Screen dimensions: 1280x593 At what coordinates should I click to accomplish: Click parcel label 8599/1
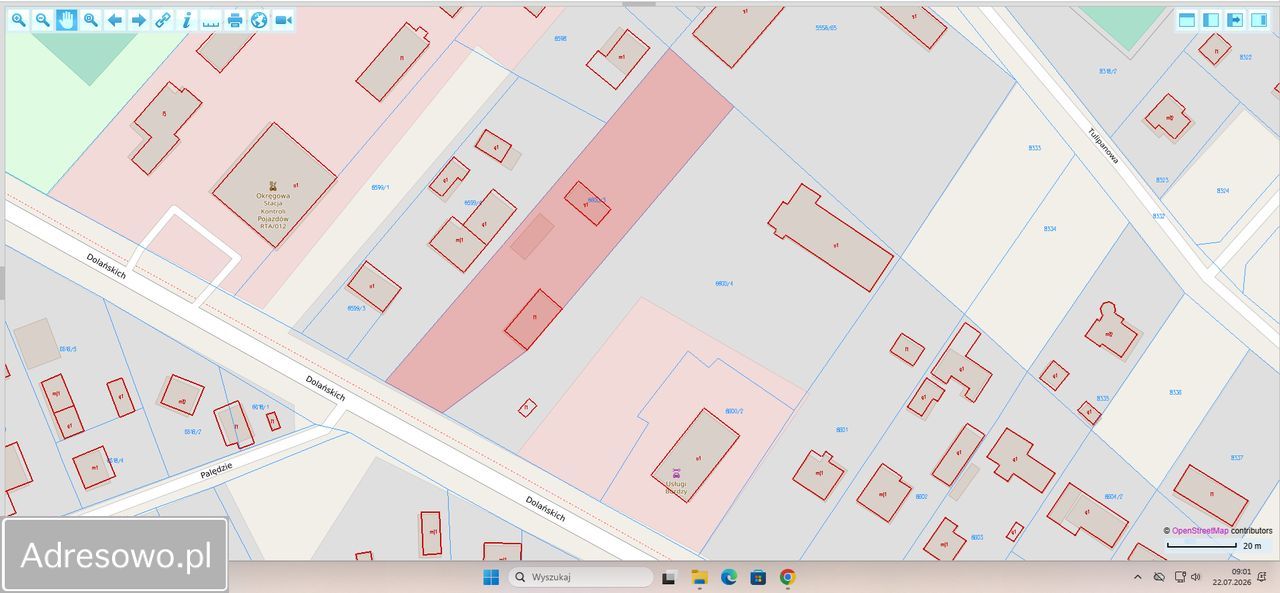tap(380, 187)
